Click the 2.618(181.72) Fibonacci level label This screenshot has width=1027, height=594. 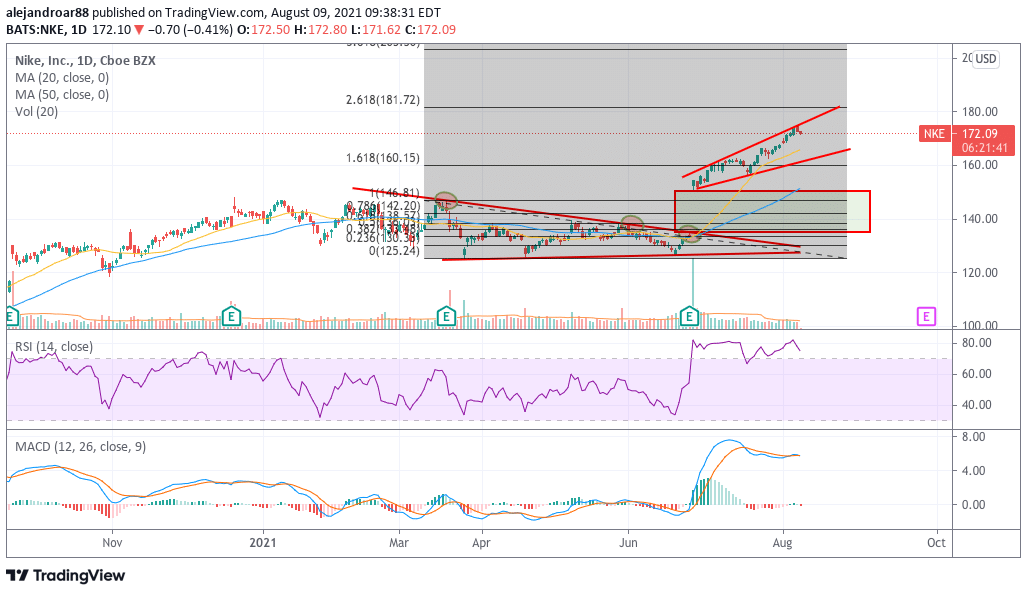tap(383, 100)
